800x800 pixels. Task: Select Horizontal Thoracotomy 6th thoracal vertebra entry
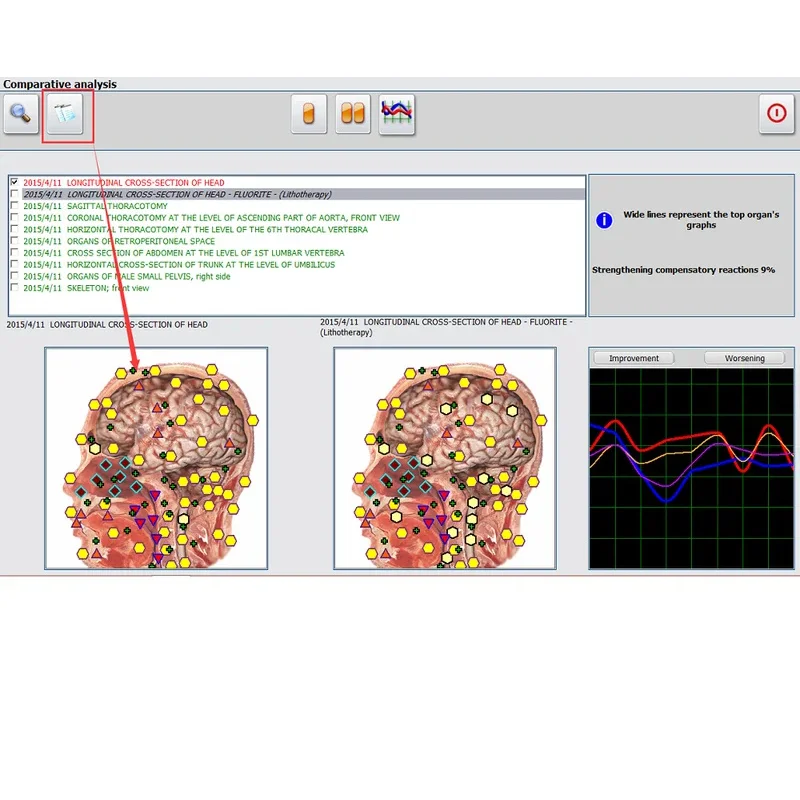[195, 229]
